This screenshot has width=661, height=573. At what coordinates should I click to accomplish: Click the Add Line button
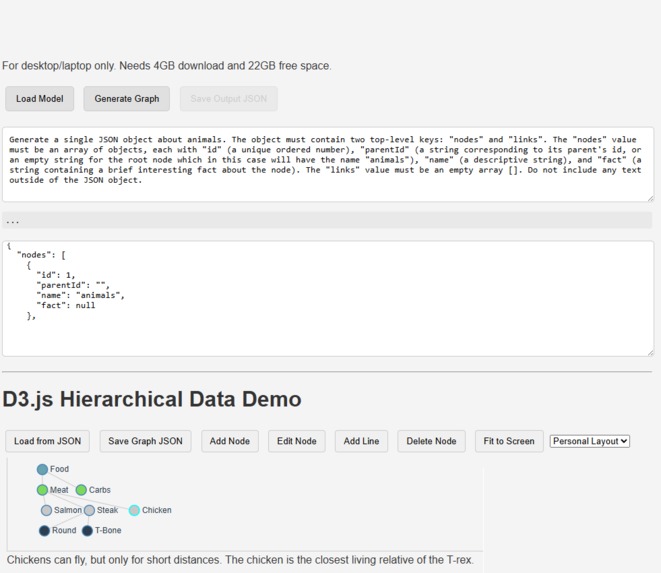tap(361, 441)
